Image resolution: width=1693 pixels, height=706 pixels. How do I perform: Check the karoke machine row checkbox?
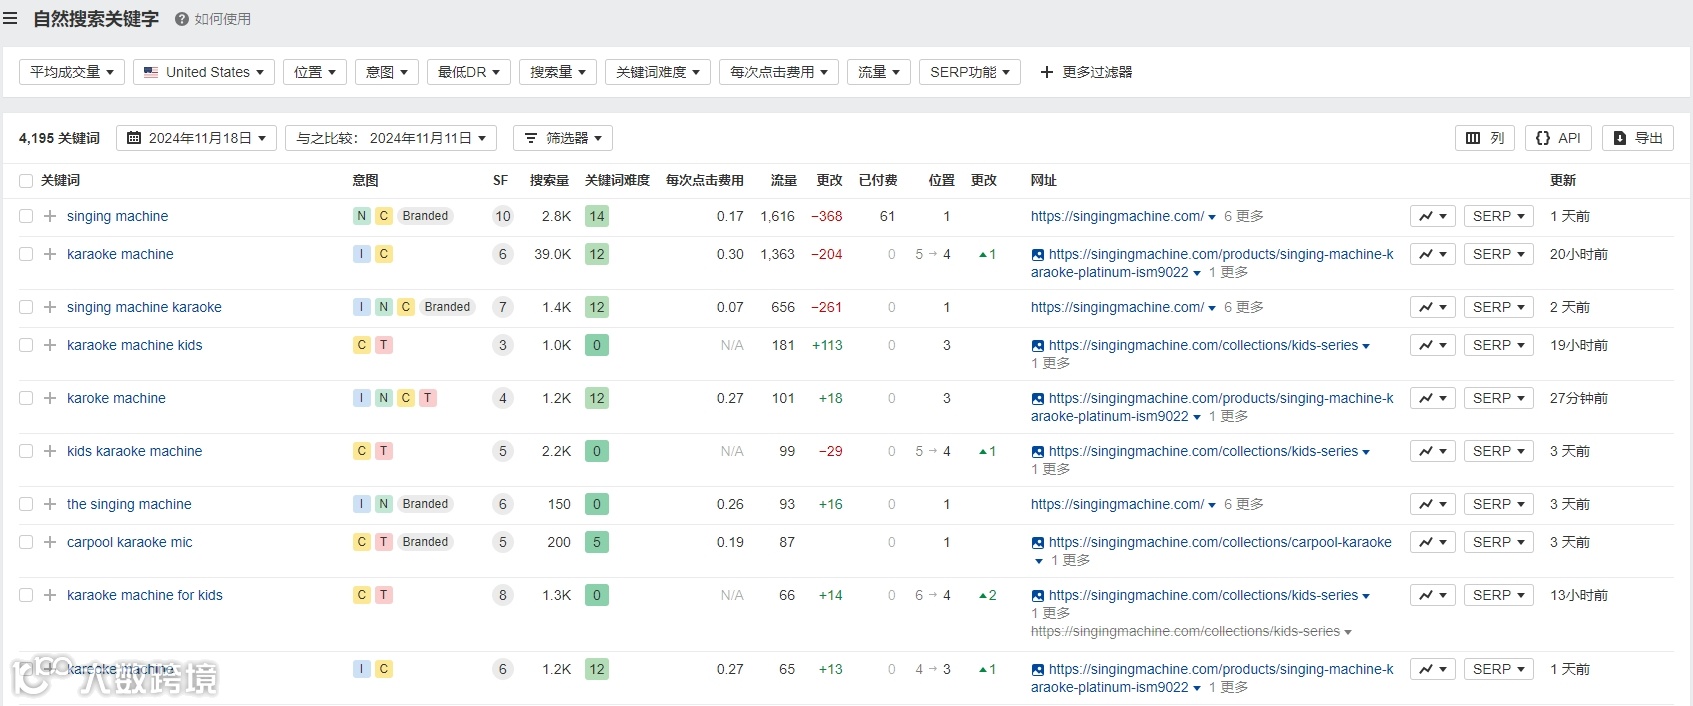coord(26,398)
